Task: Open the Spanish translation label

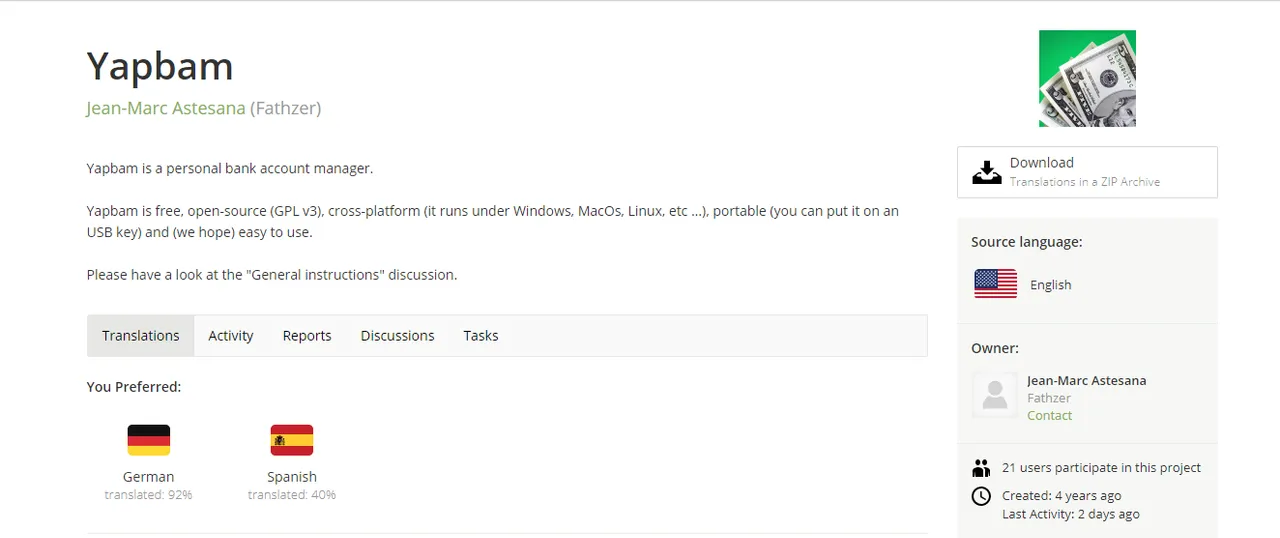Action: click(291, 477)
